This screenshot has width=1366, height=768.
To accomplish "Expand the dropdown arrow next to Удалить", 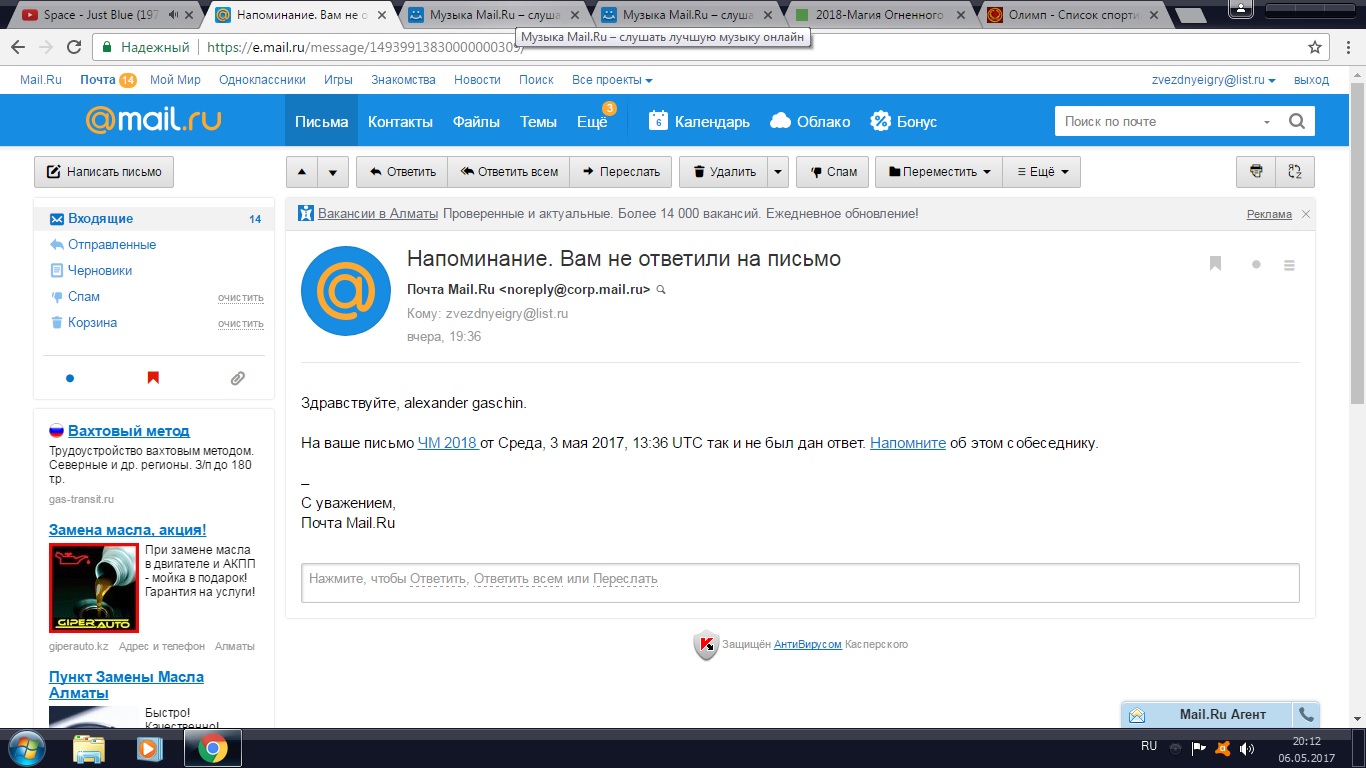I will (x=778, y=171).
